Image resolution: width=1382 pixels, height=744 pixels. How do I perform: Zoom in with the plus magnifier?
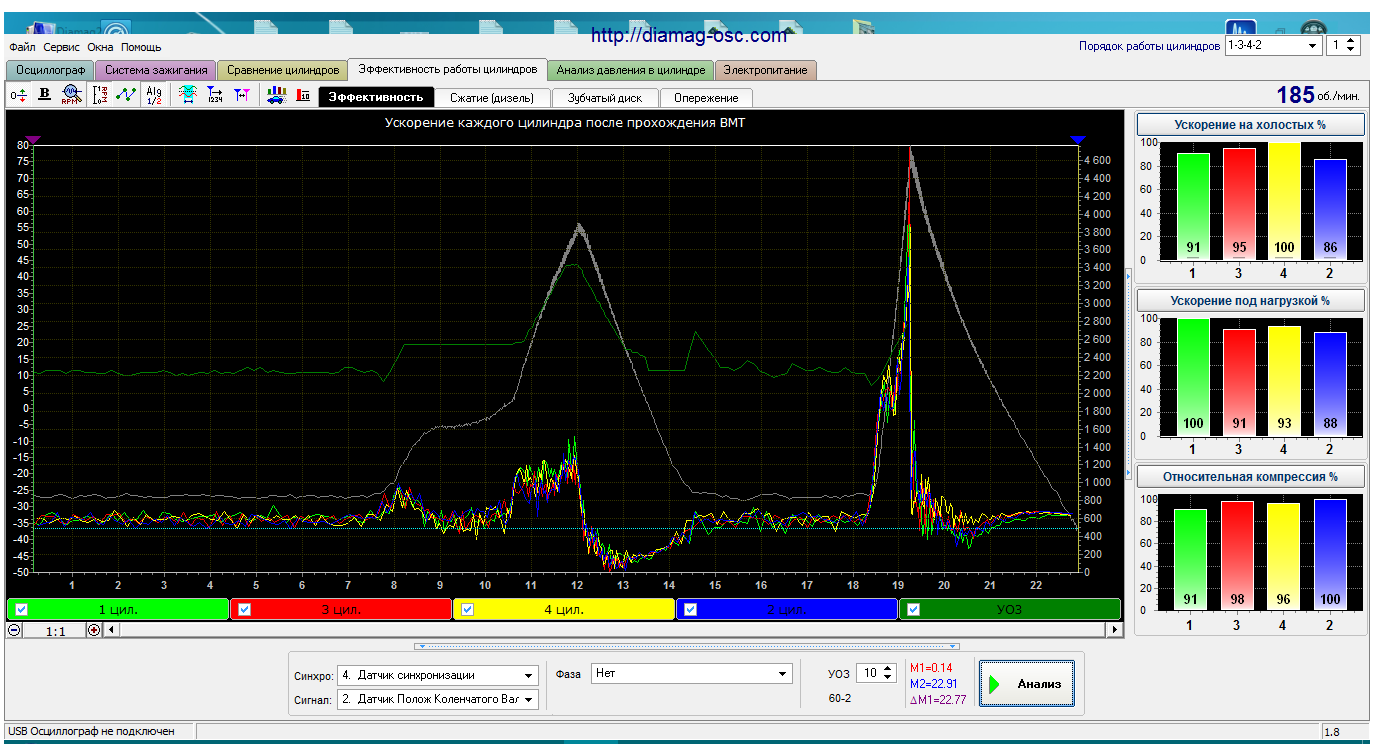(x=94, y=630)
